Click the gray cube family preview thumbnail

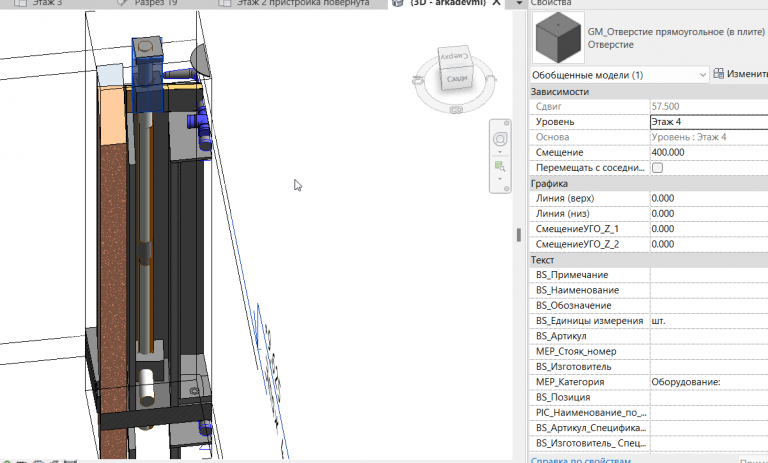[x=557, y=40]
